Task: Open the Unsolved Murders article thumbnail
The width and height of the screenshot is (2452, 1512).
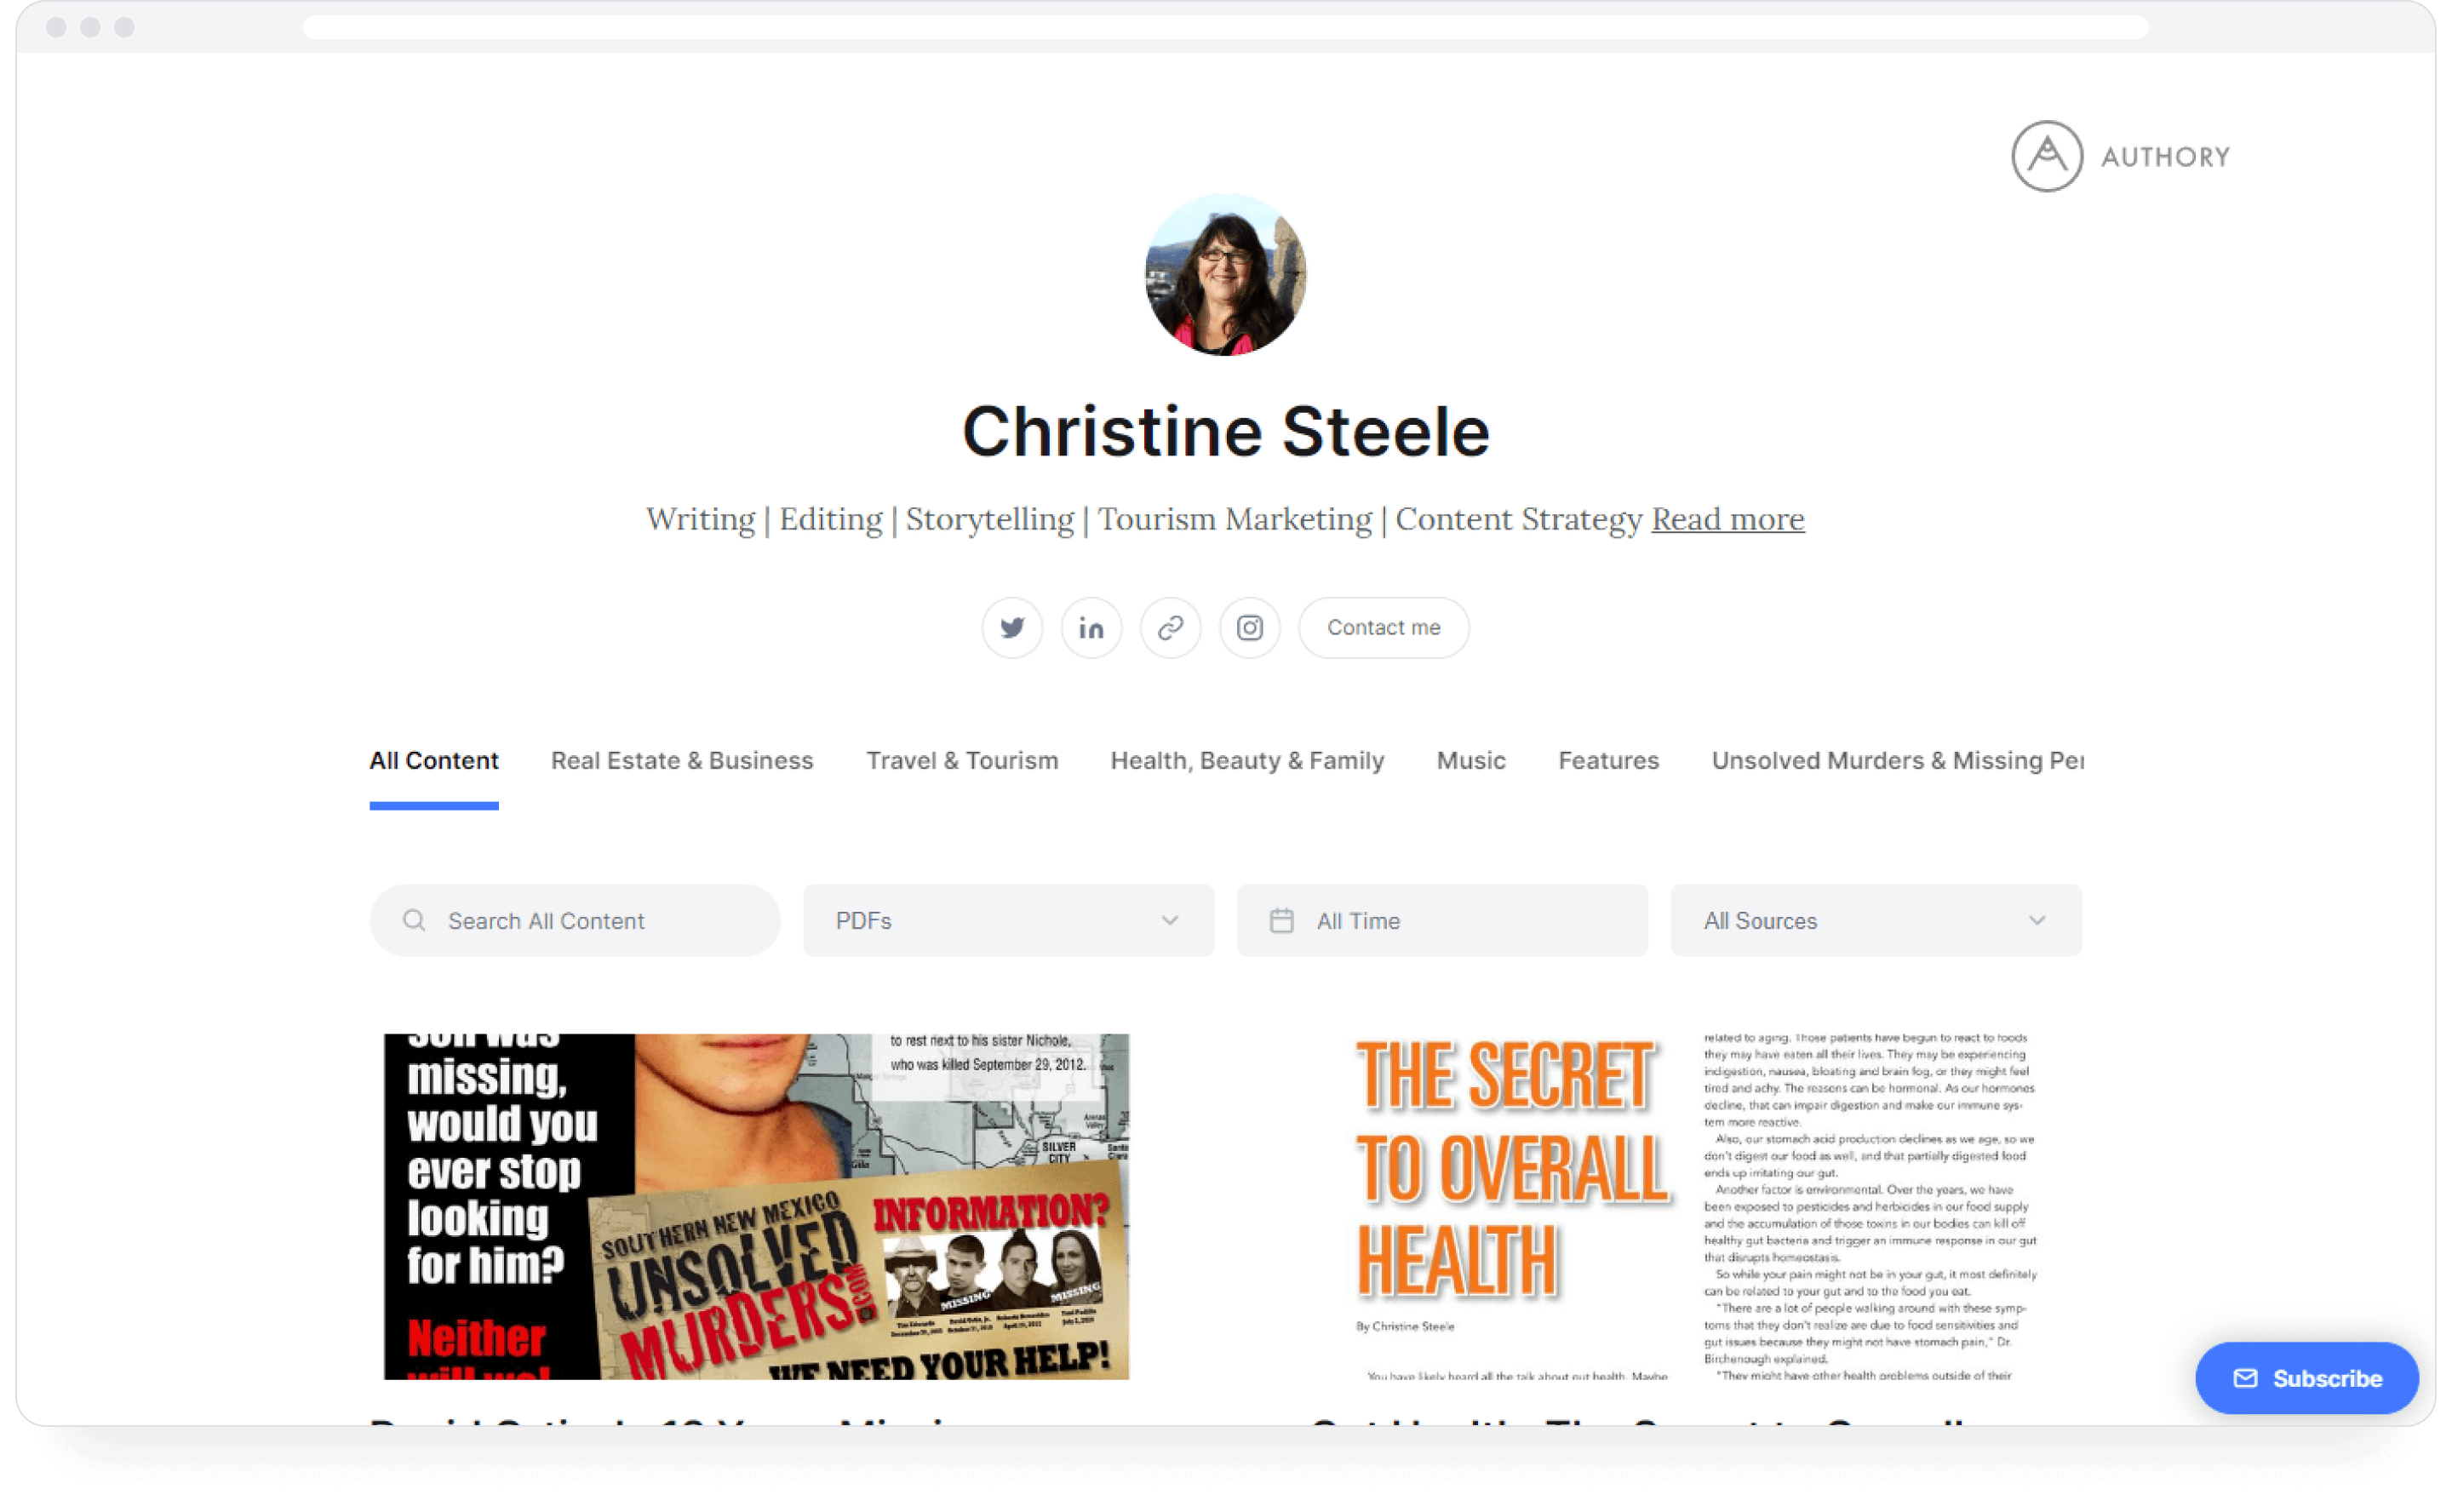Action: [x=756, y=1206]
